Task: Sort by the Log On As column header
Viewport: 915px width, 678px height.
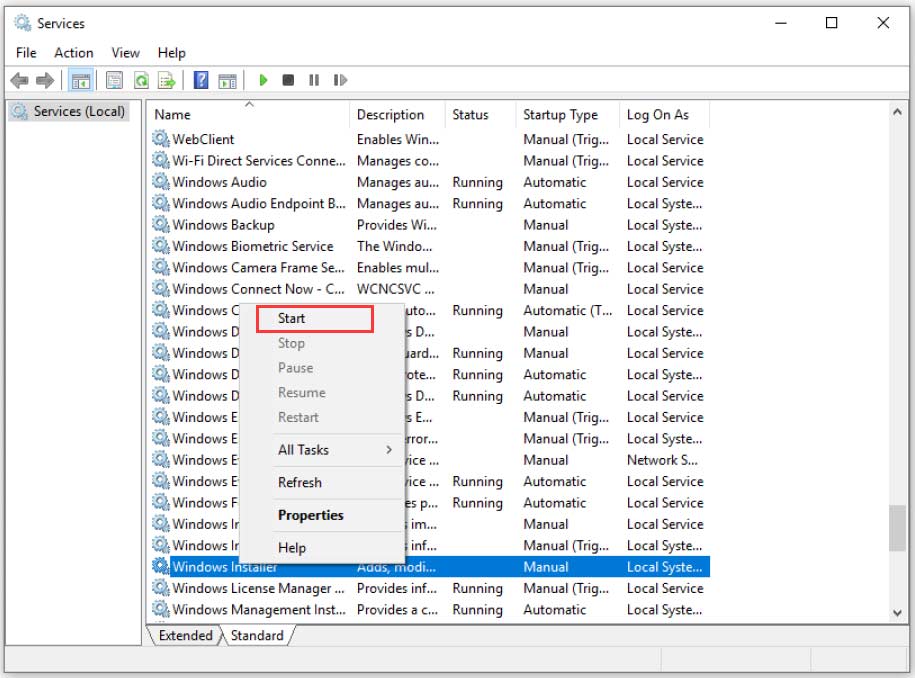Action: tap(665, 114)
